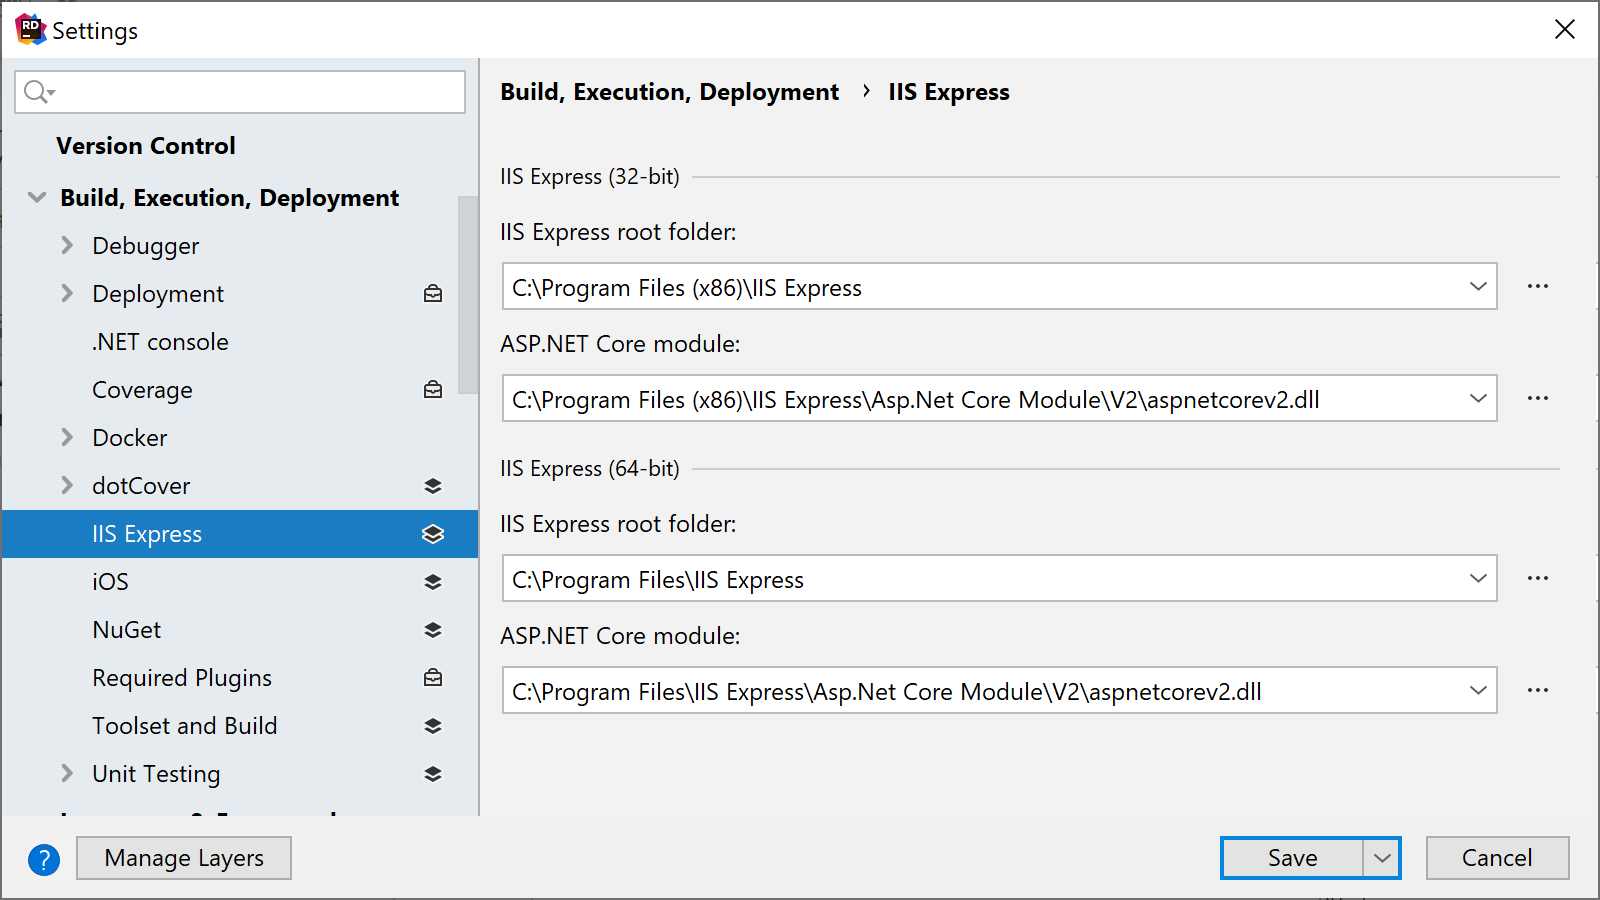Click the padlock icon beside Coverage
The height and width of the screenshot is (900, 1600).
click(x=433, y=389)
